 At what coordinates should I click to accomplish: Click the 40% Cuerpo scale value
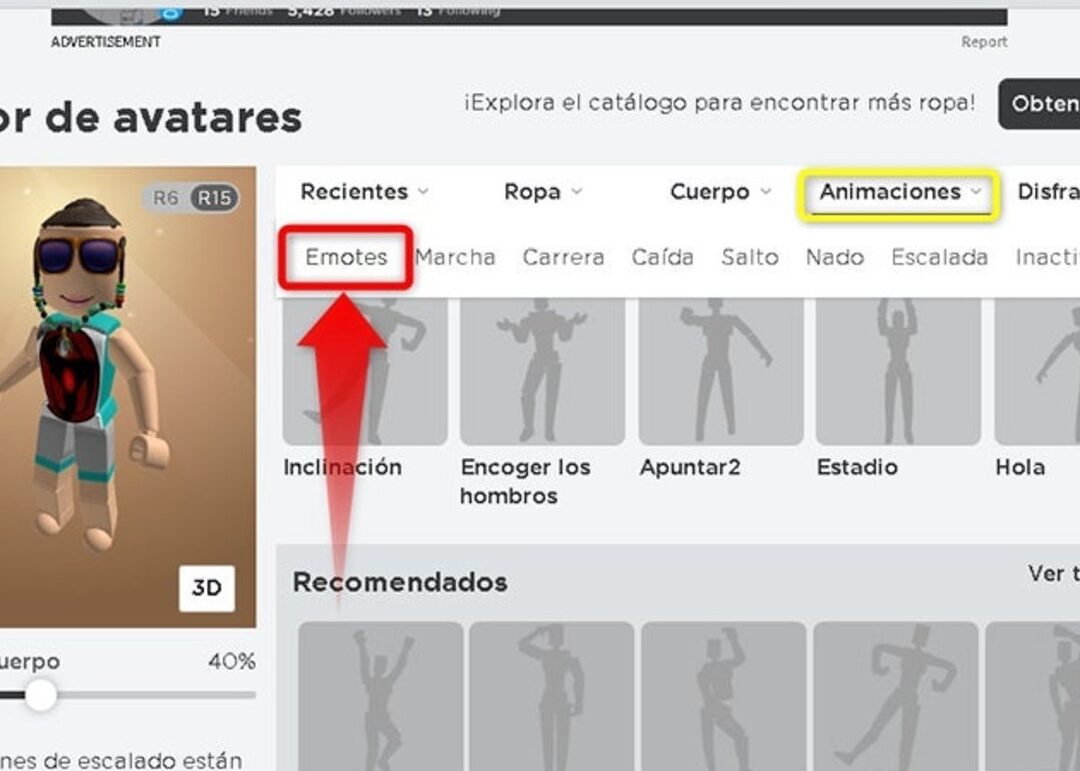click(x=232, y=661)
